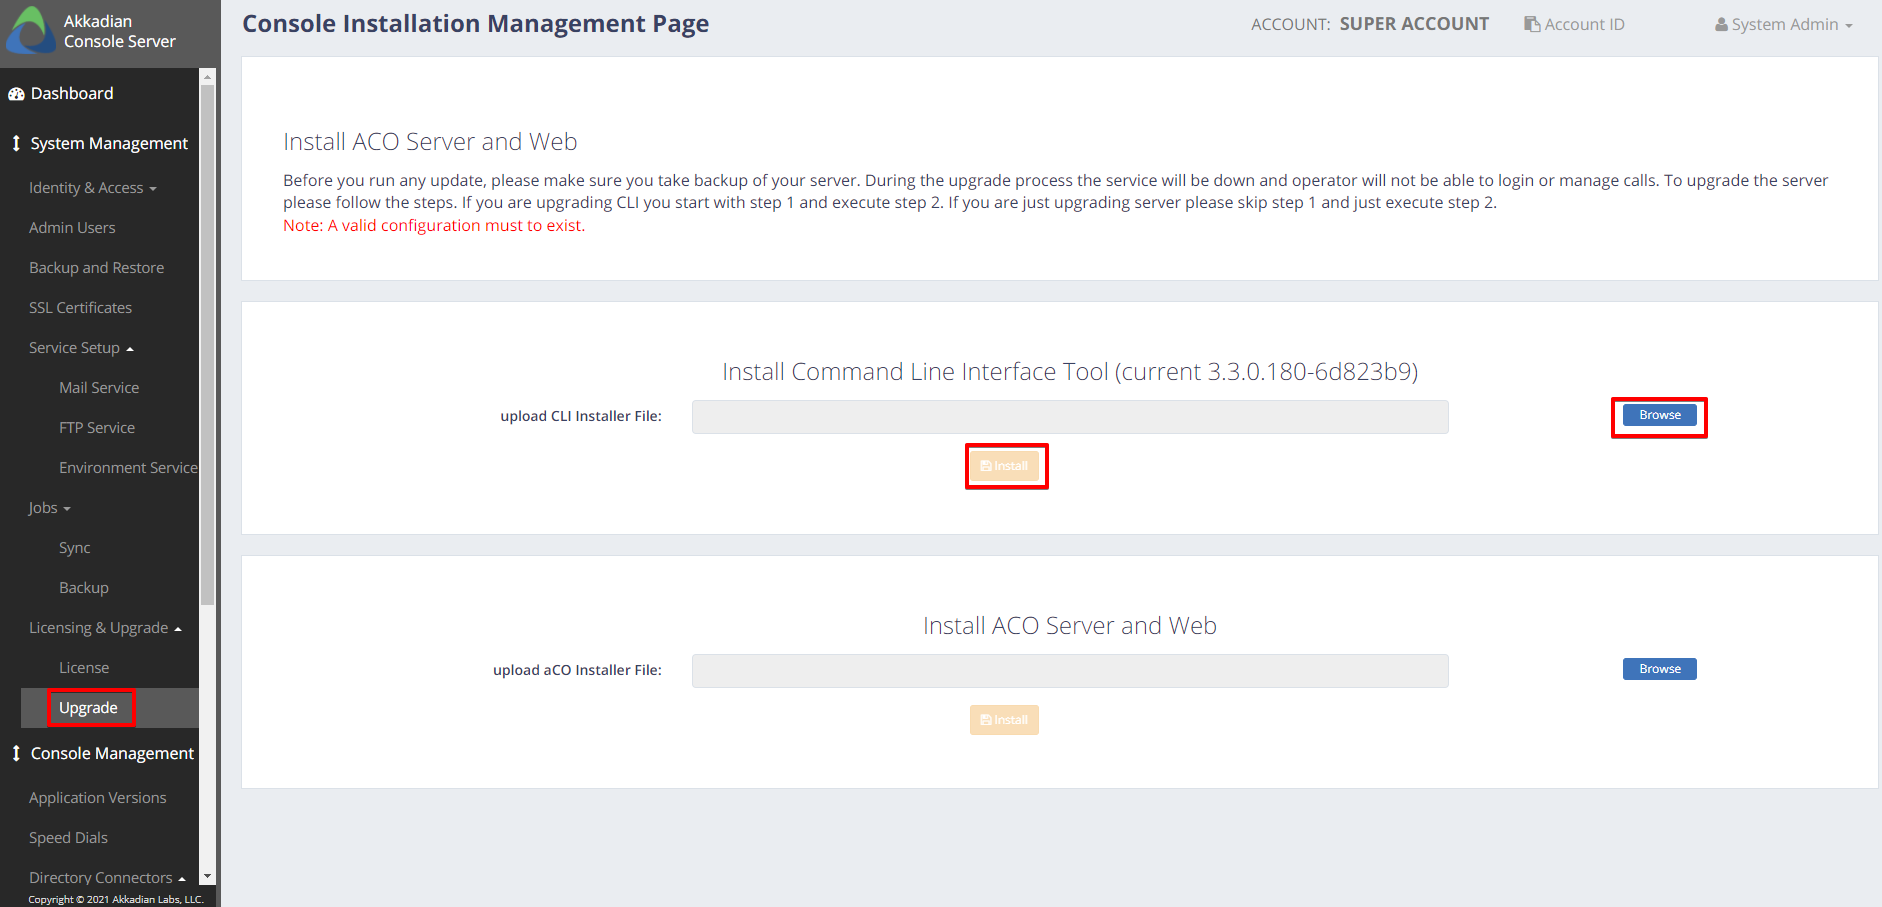Collapse Licensing & Upgrade submenu
Viewport: 1882px width, 907px height.
click(105, 628)
